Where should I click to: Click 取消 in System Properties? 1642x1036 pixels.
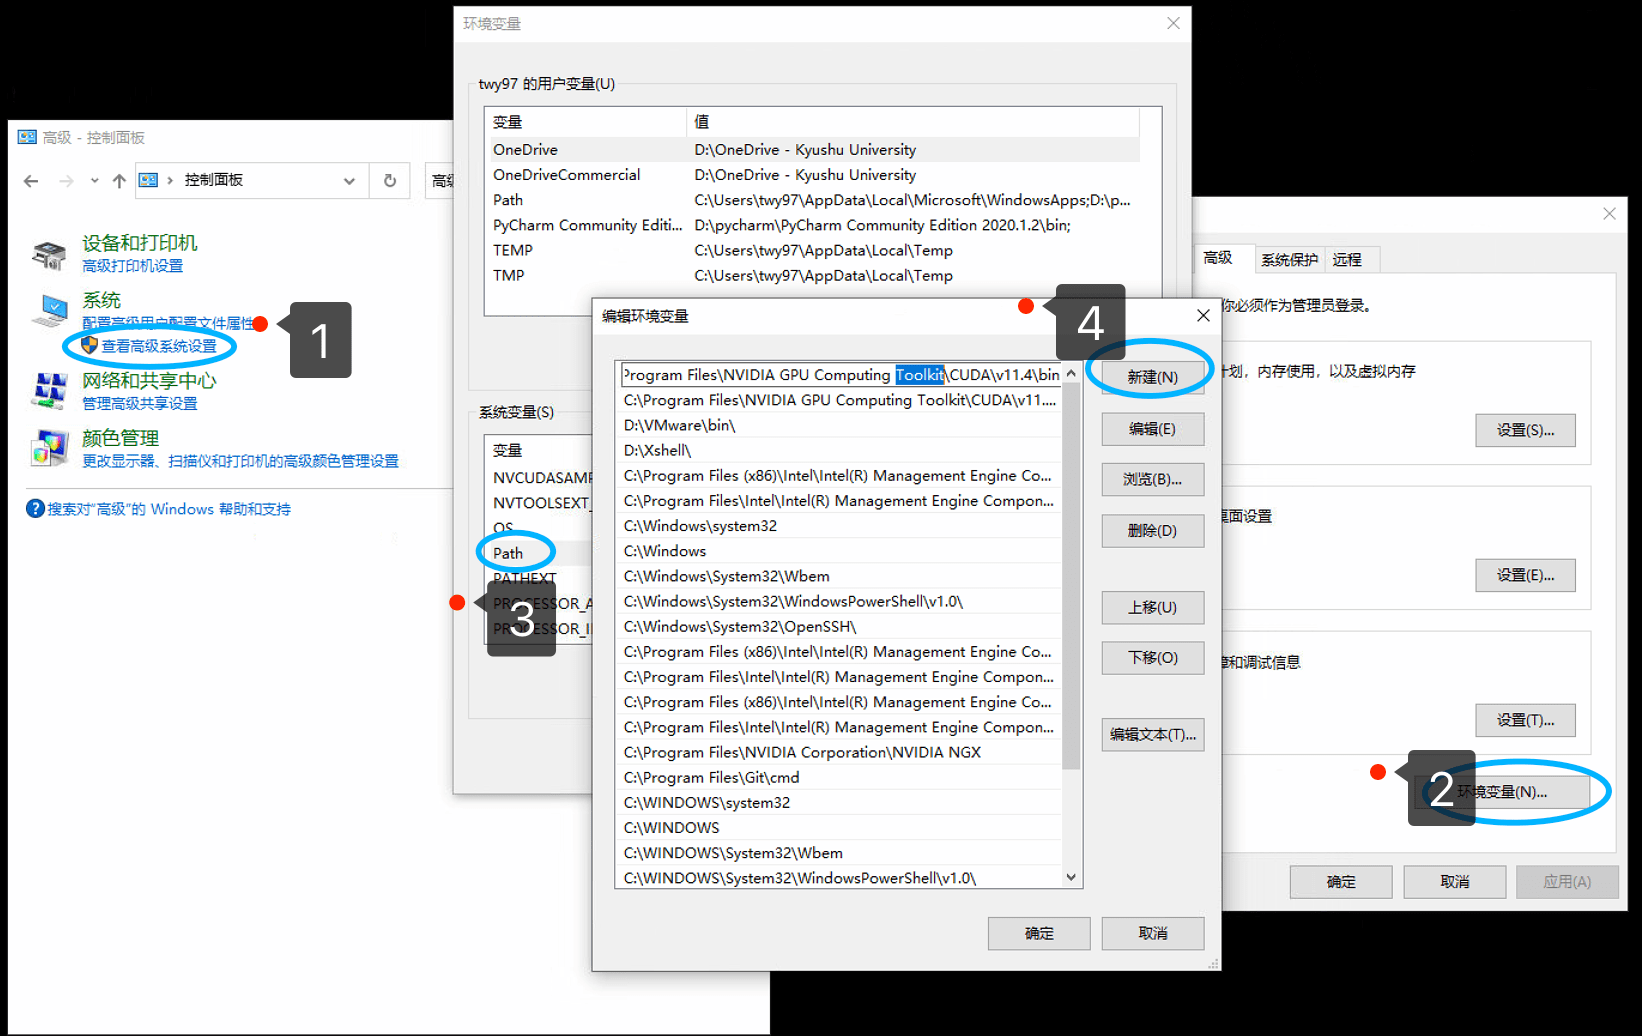click(x=1455, y=882)
